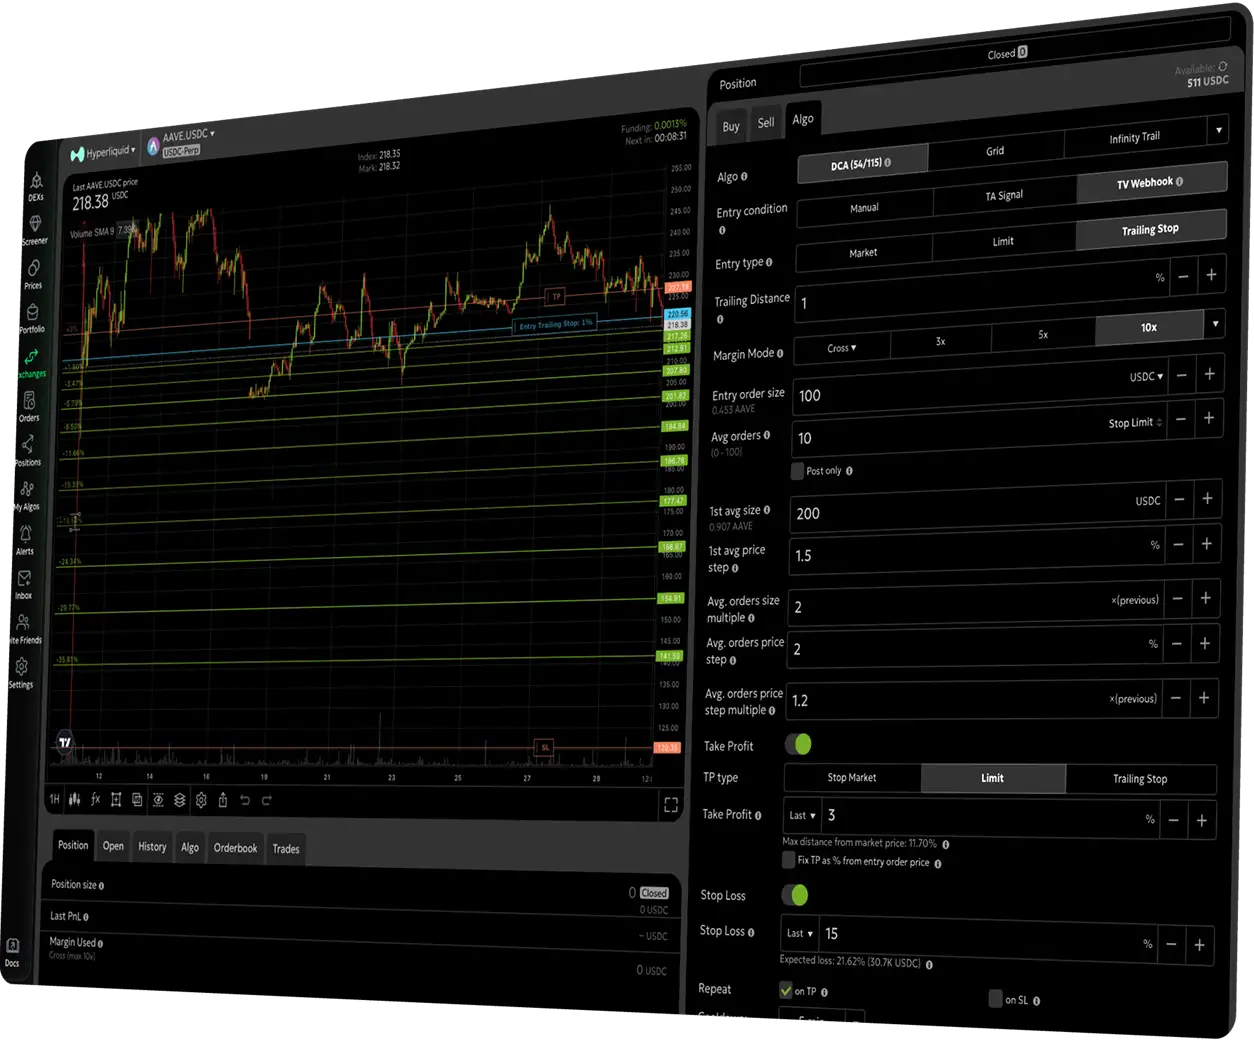
Task: Choose the Grid algo button
Action: 995,151
